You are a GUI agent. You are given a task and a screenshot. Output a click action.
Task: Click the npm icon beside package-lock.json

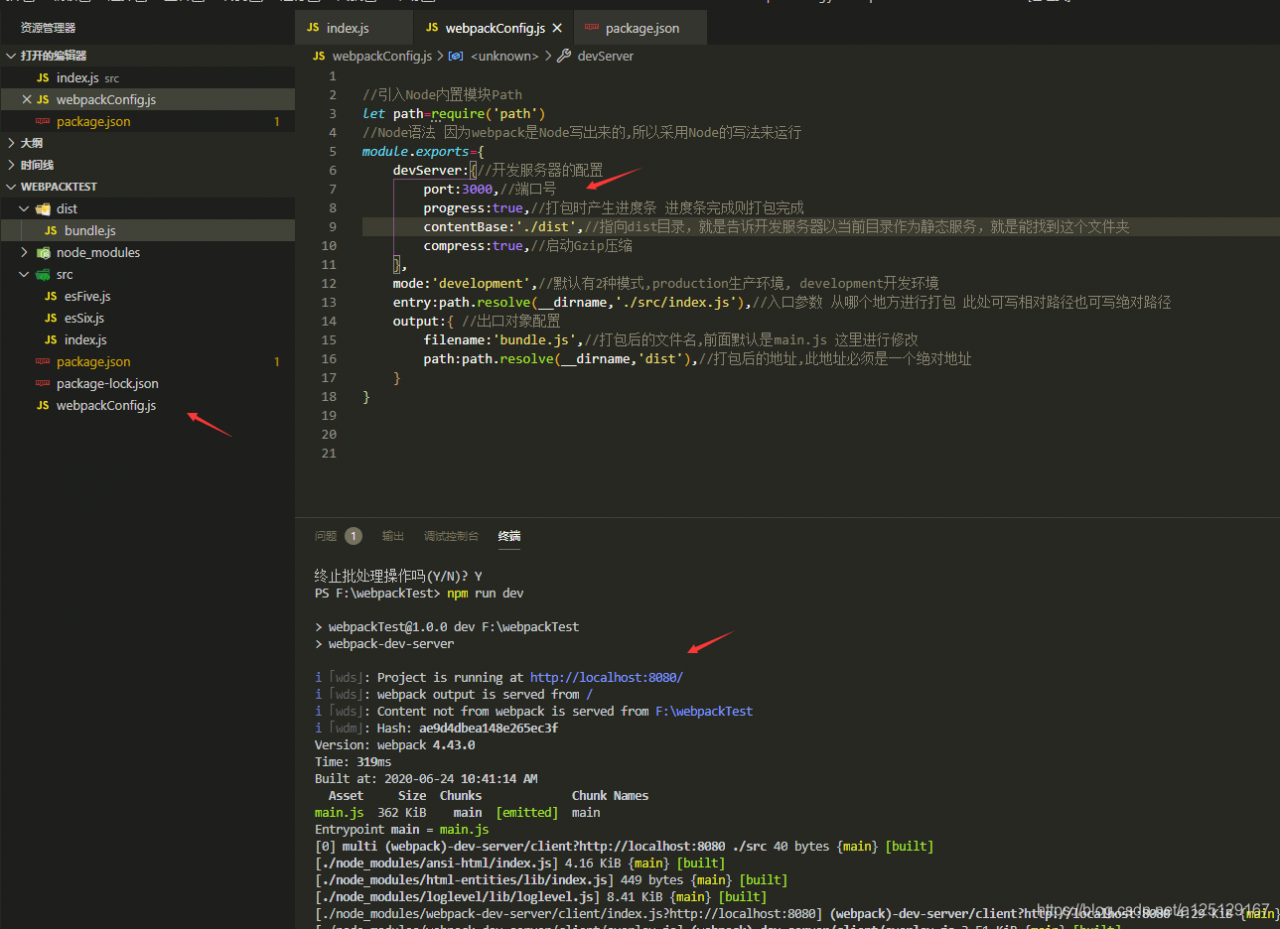tap(42, 384)
